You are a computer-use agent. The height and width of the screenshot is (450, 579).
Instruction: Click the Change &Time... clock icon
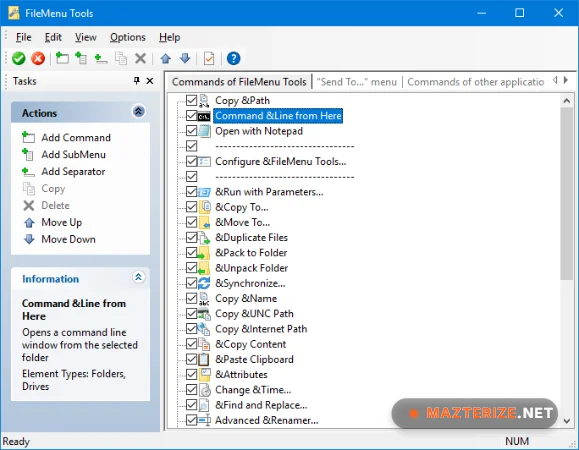204,390
